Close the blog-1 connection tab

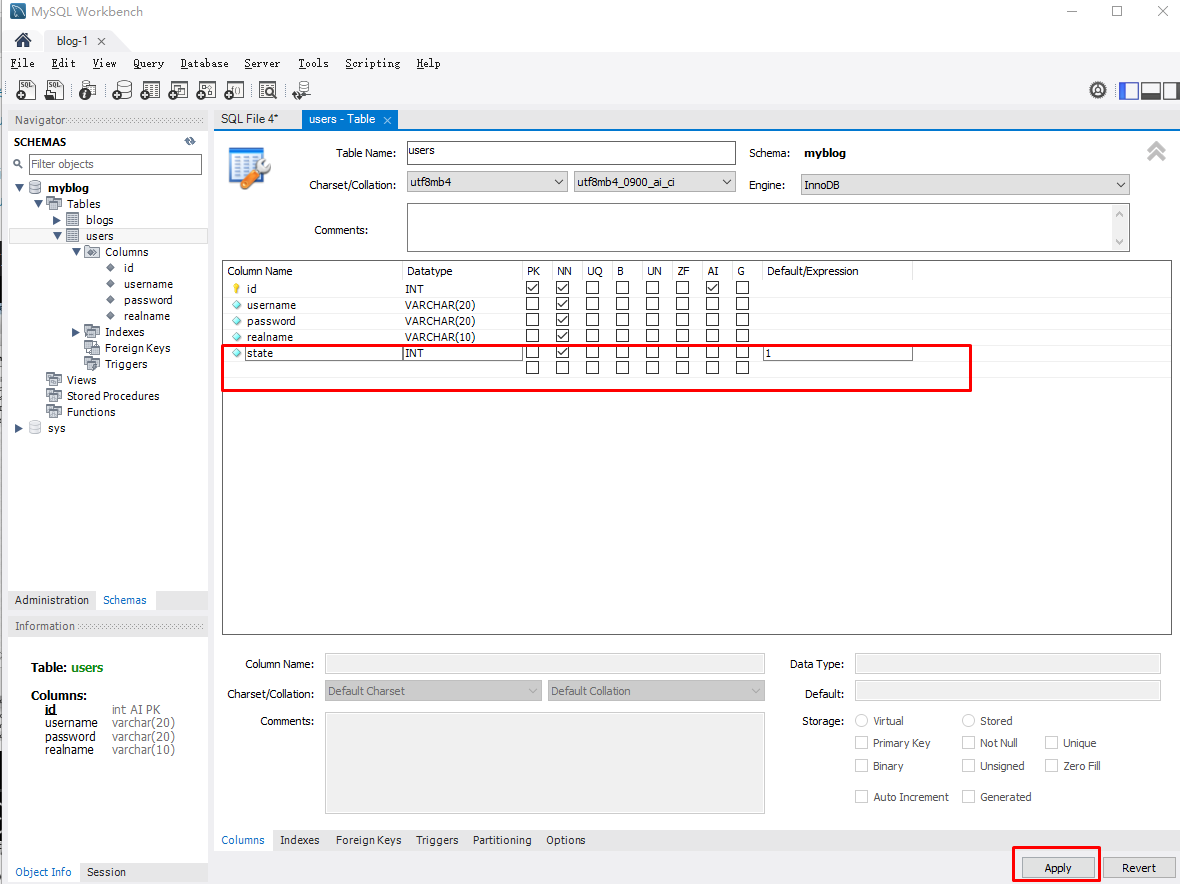[102, 41]
